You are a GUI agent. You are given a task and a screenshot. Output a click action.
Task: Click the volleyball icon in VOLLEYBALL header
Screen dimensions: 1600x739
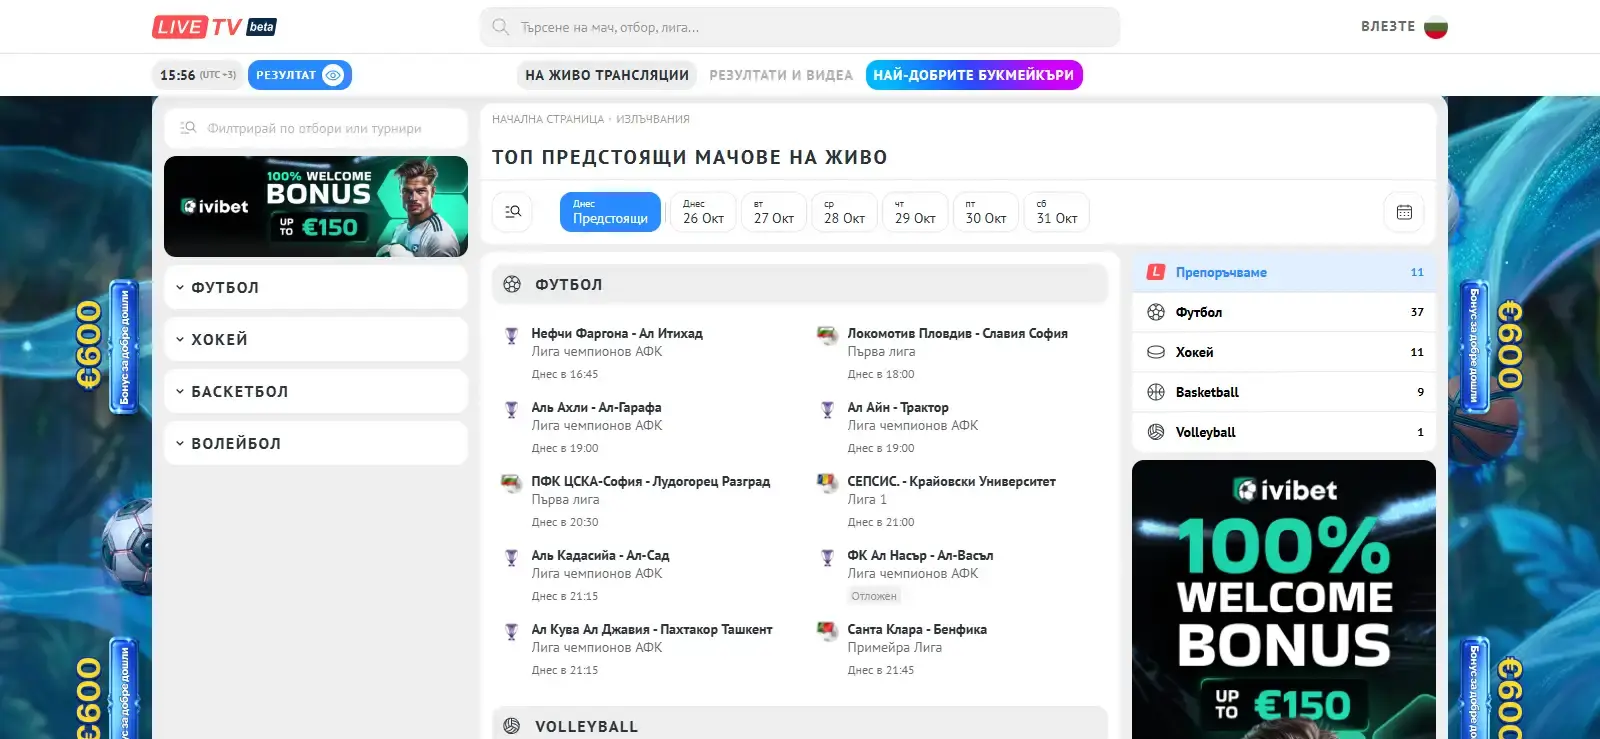coord(512,726)
